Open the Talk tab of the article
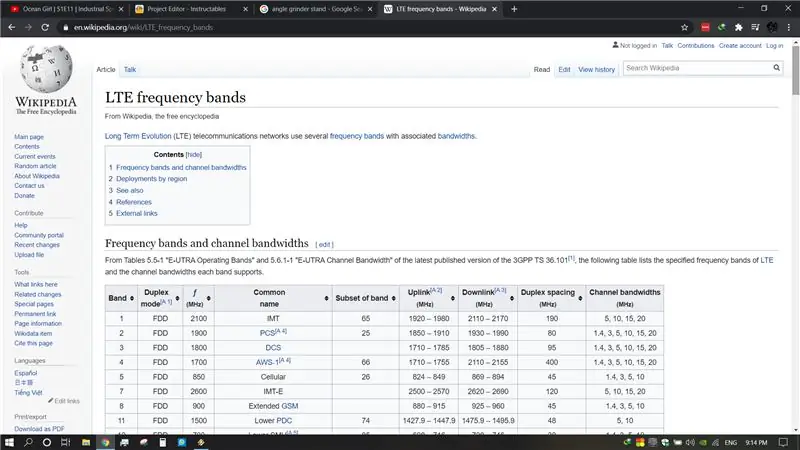The height and width of the screenshot is (450, 800). coord(130,69)
